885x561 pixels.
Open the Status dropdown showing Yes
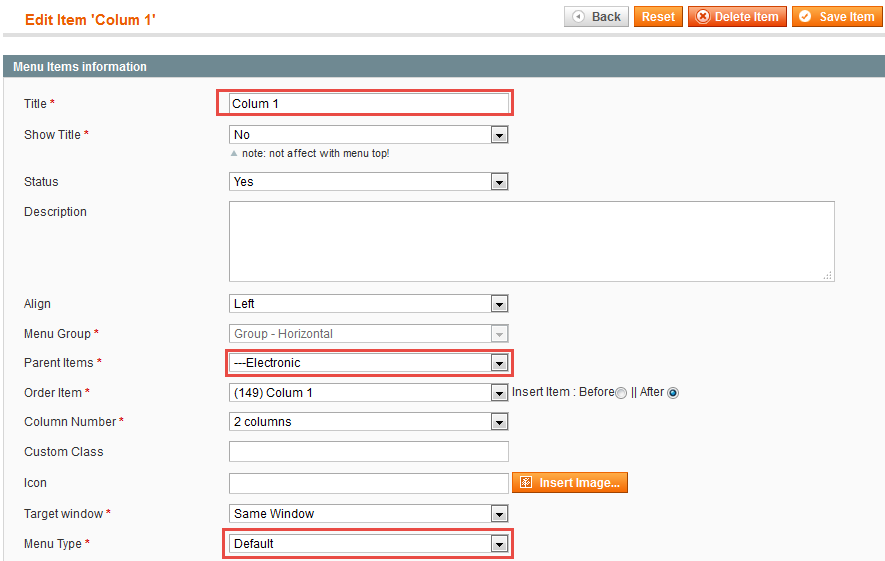pos(369,182)
